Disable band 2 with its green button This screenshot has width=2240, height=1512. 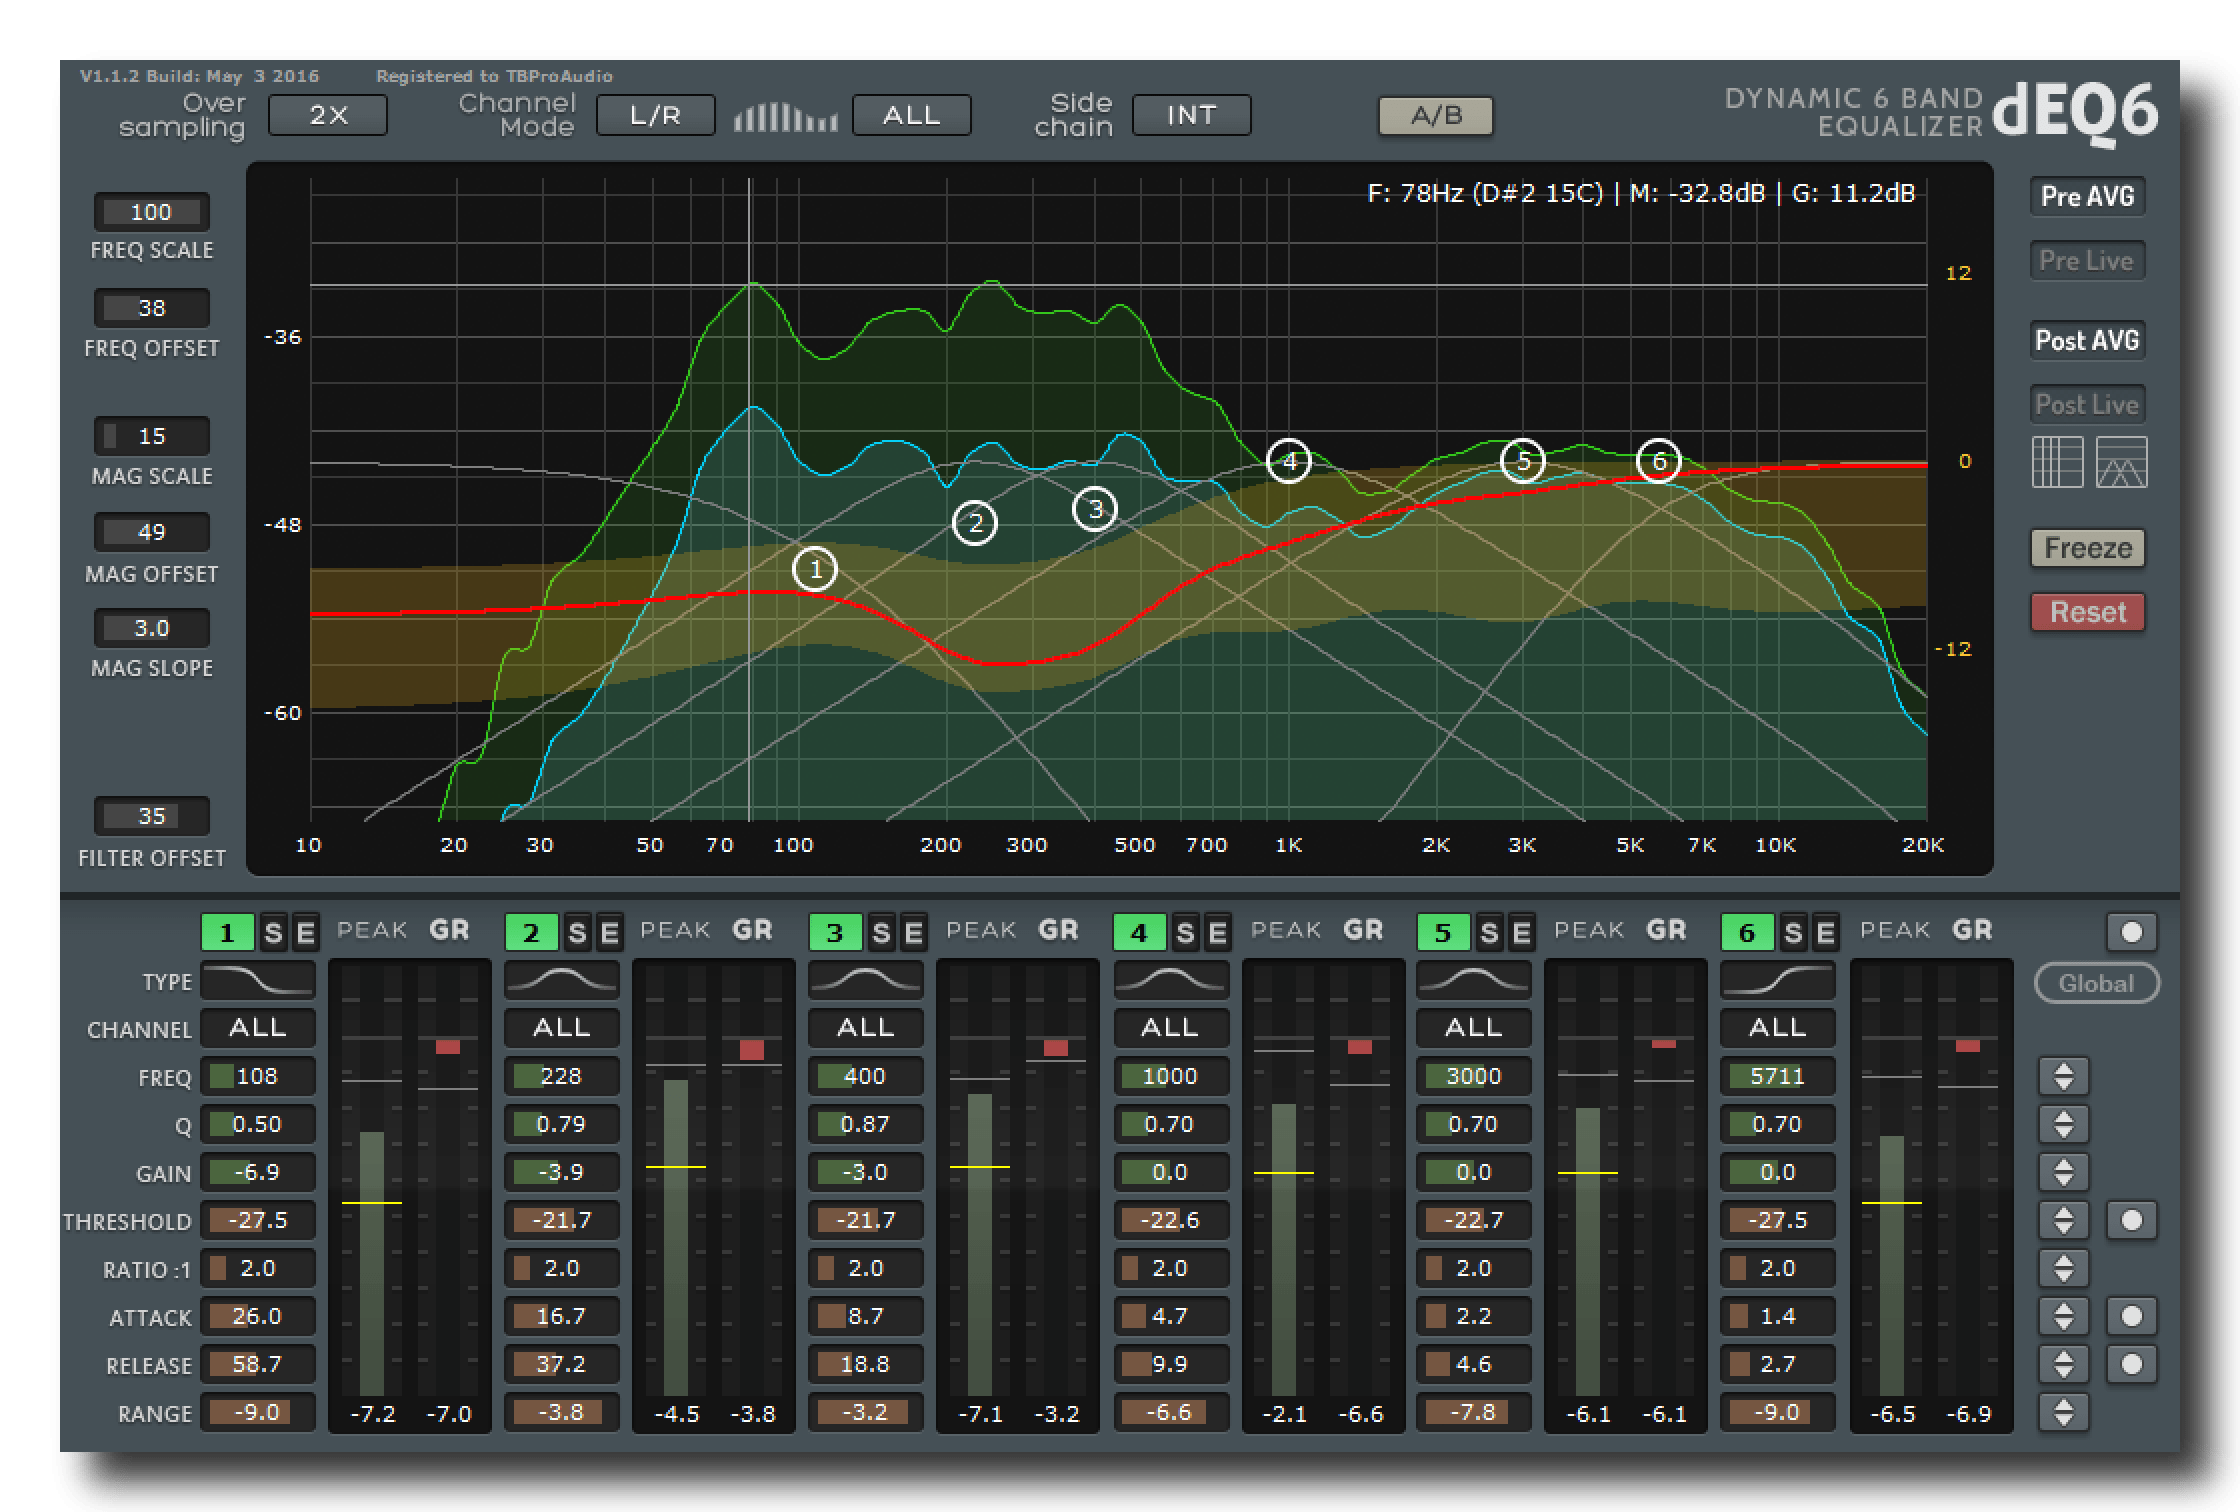[530, 933]
